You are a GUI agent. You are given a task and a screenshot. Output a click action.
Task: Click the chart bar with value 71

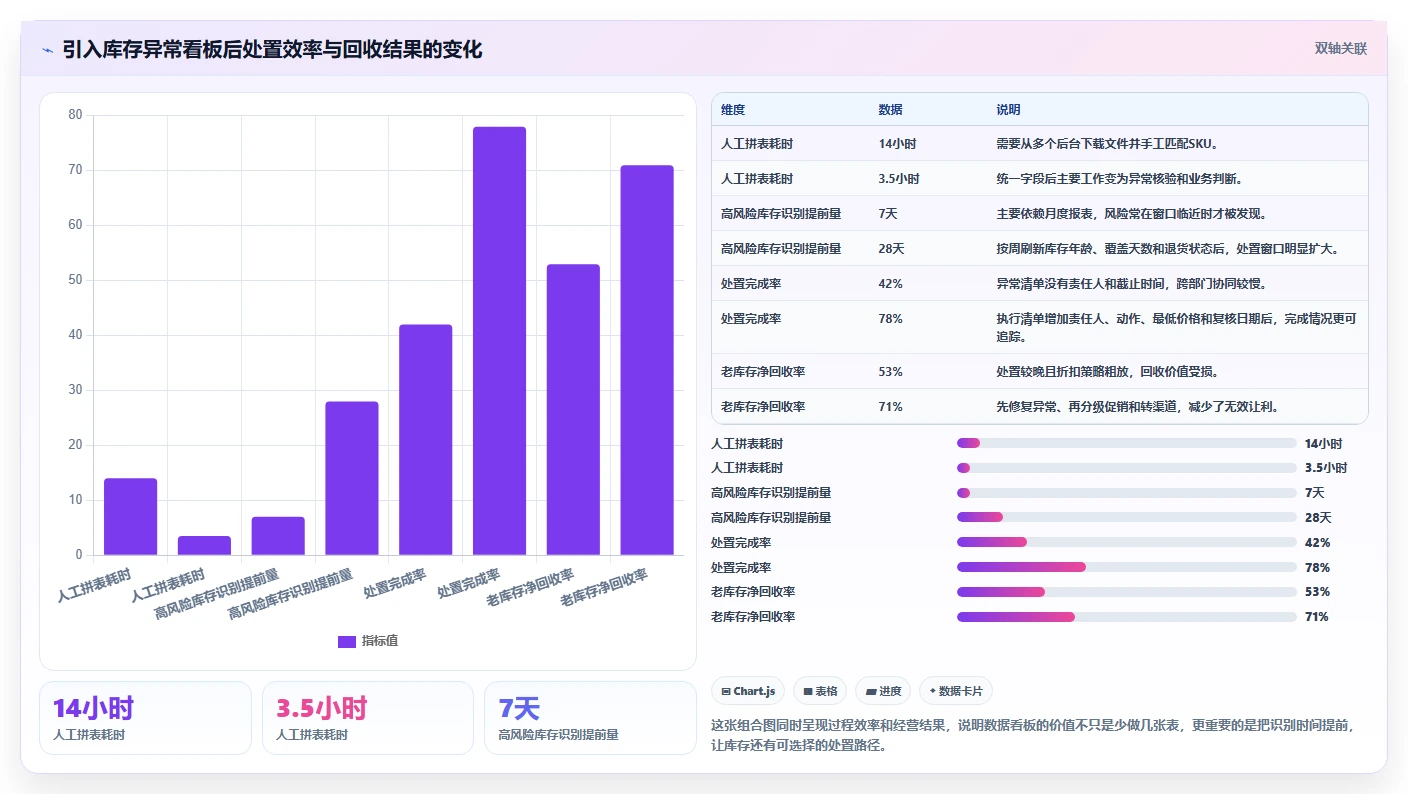pos(648,360)
